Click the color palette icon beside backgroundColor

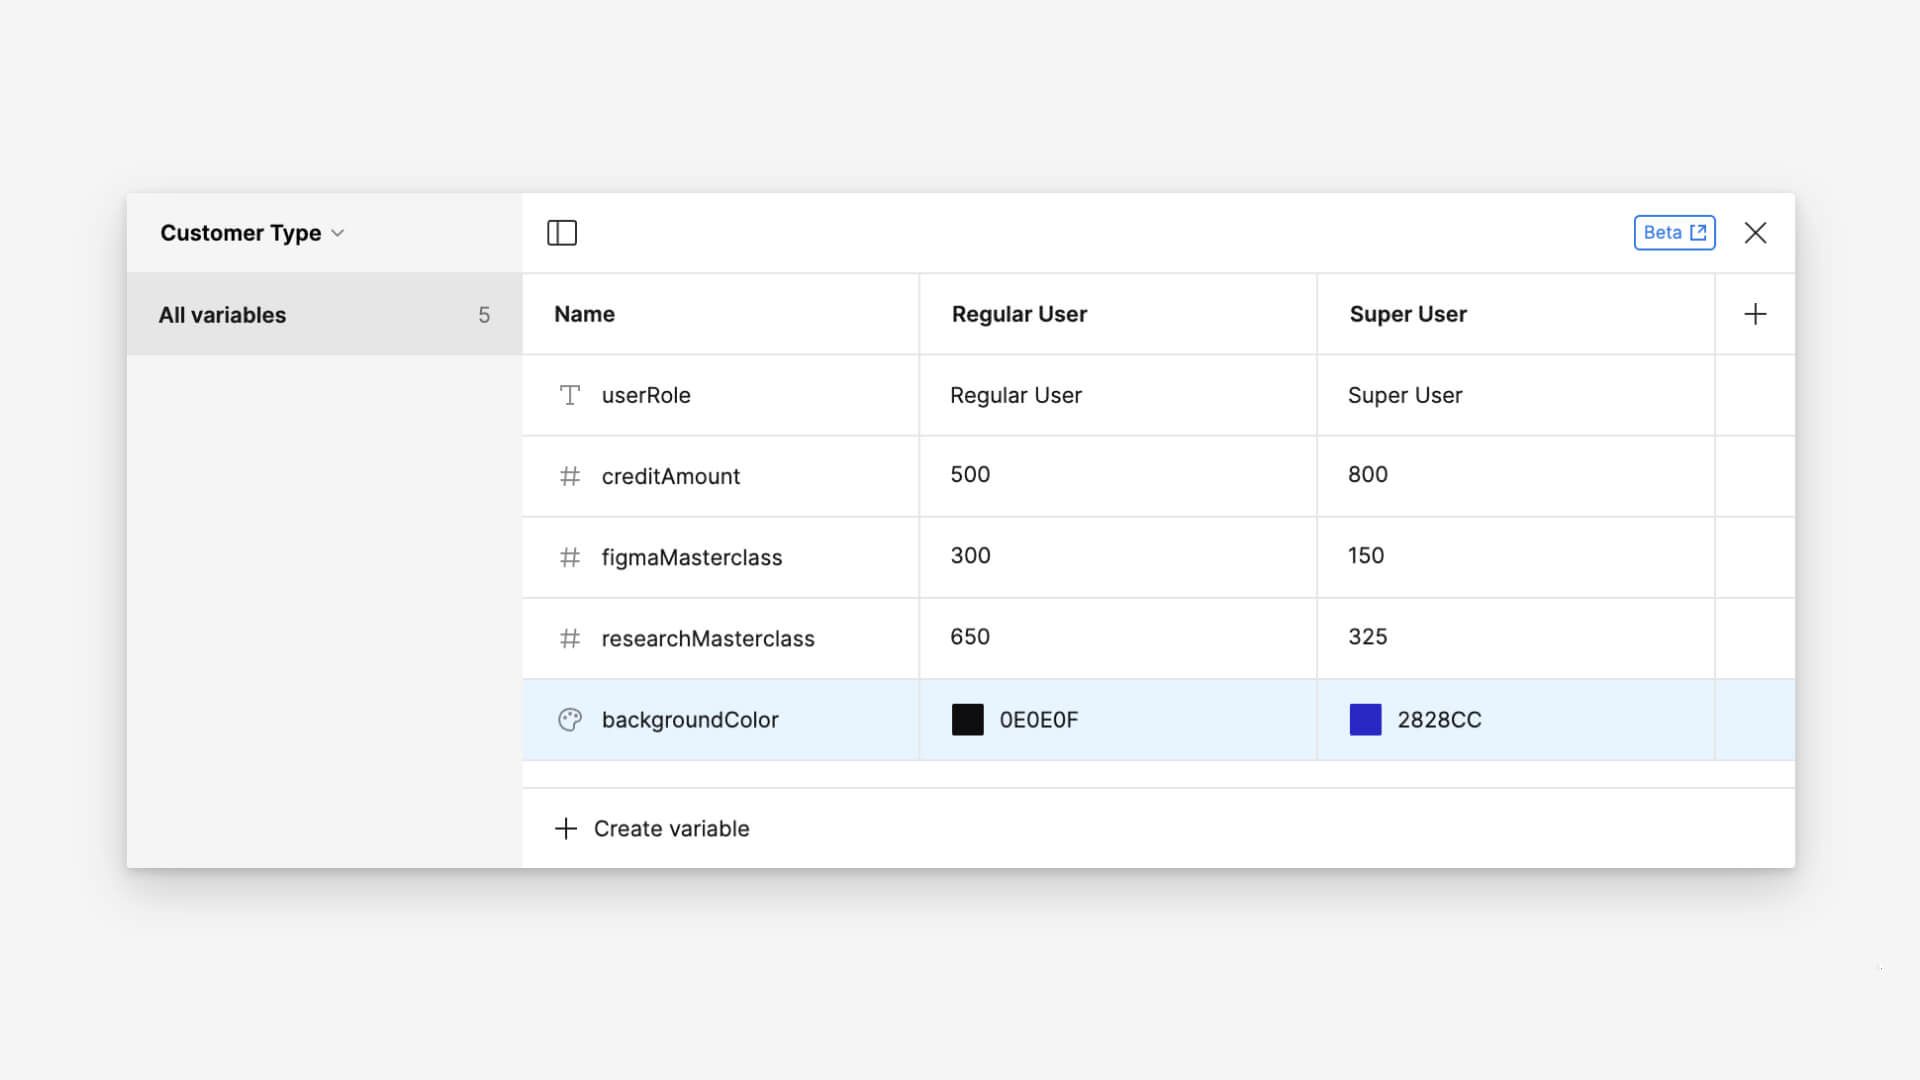coord(570,720)
